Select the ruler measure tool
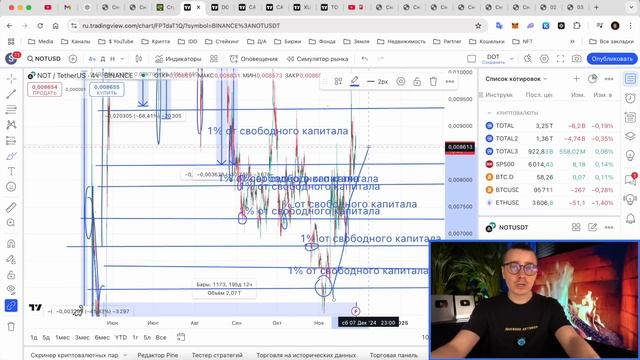The height and width of the screenshot is (360, 640). coord(11,207)
